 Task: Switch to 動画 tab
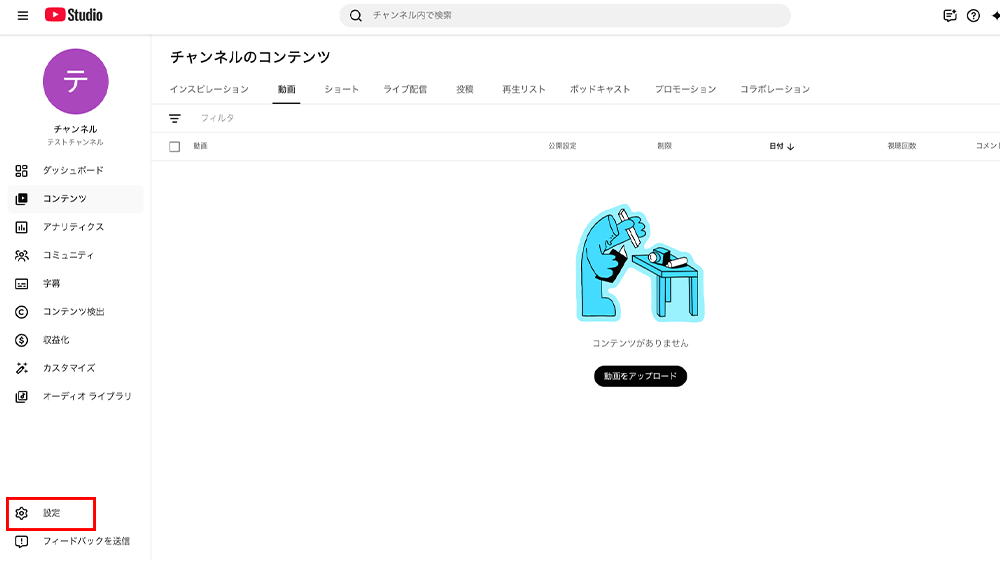pos(286,89)
